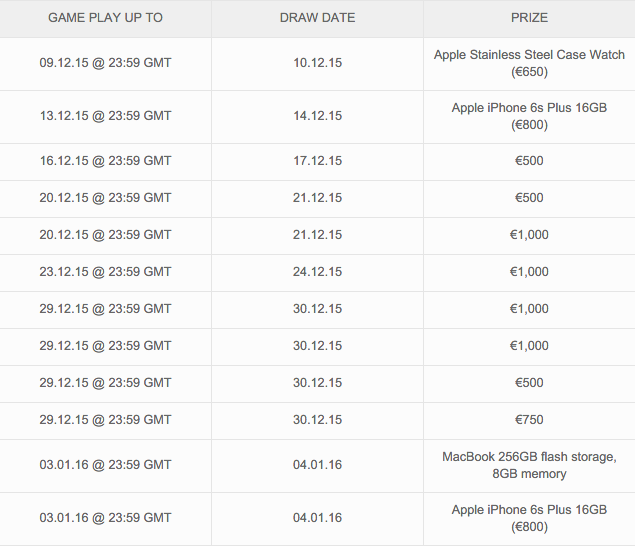
Task: Select the MacBook 256GB flash storage prize
Action: click(529, 465)
